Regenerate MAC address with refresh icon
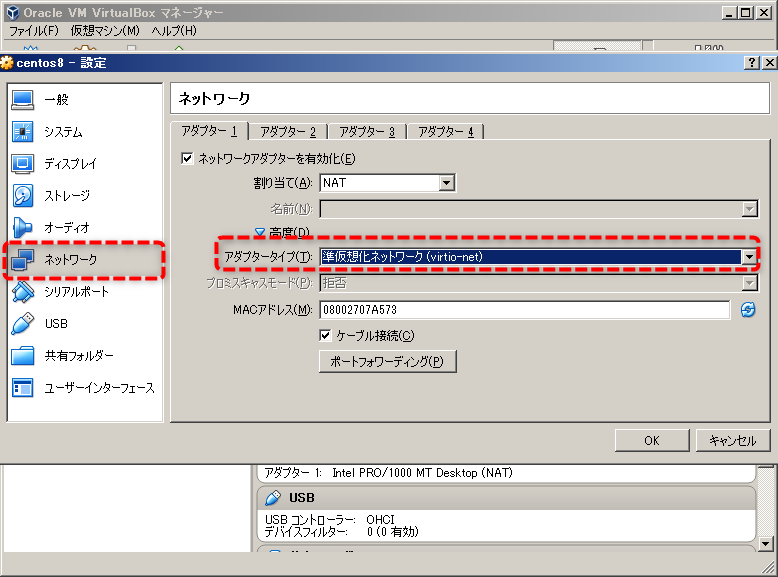This screenshot has width=778, height=577. point(748,310)
